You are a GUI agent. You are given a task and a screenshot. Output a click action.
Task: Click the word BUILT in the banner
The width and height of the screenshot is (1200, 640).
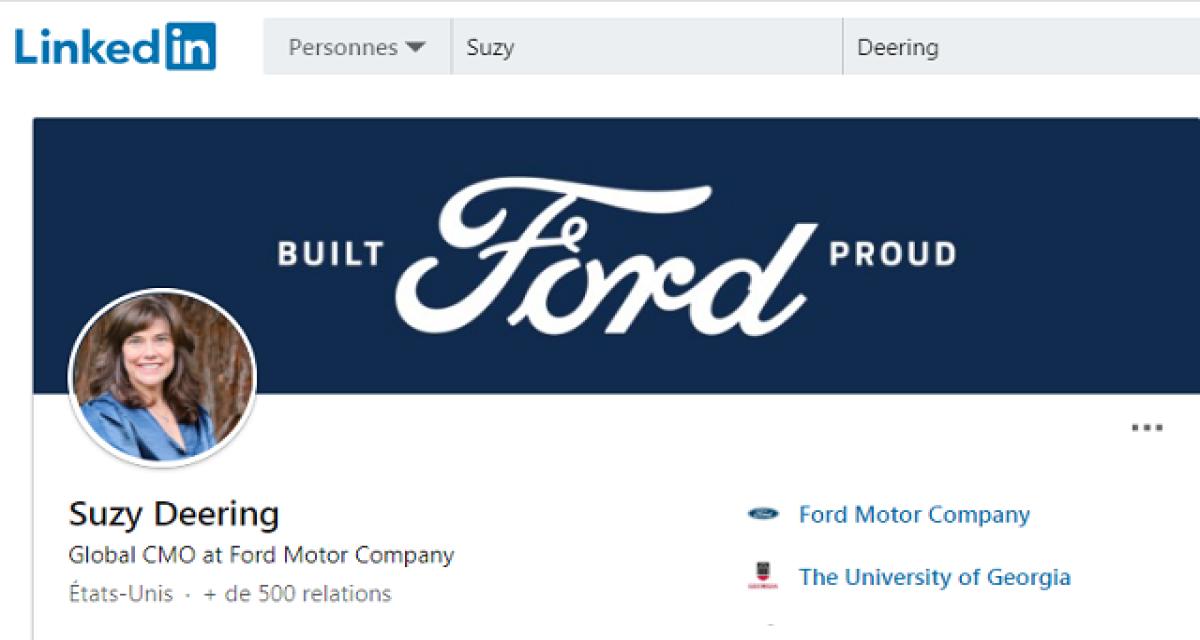[330, 254]
